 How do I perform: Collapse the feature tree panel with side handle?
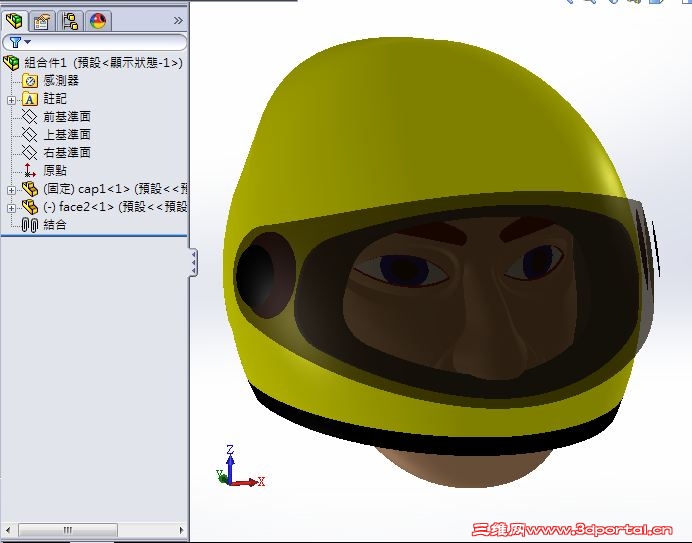[193, 263]
